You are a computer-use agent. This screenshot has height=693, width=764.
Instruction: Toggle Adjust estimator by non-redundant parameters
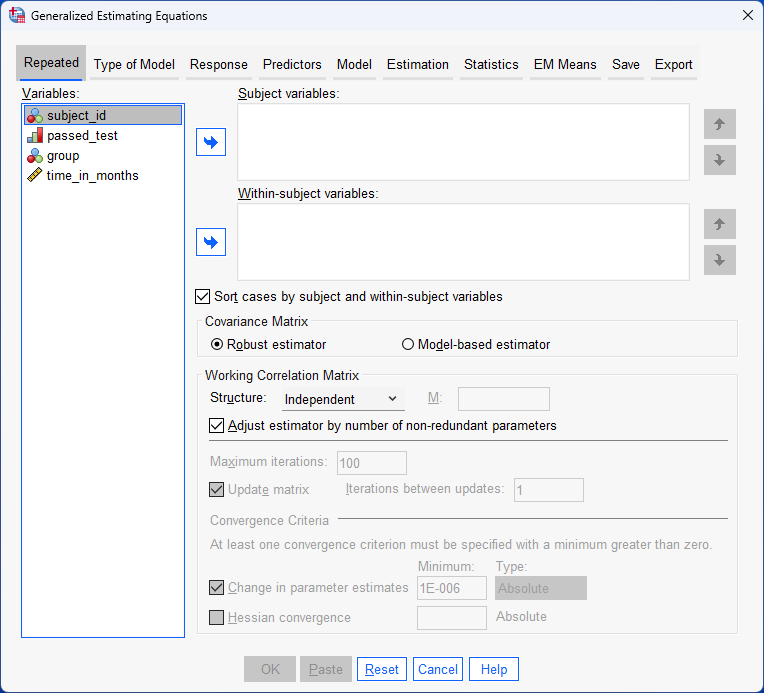[x=216, y=425]
